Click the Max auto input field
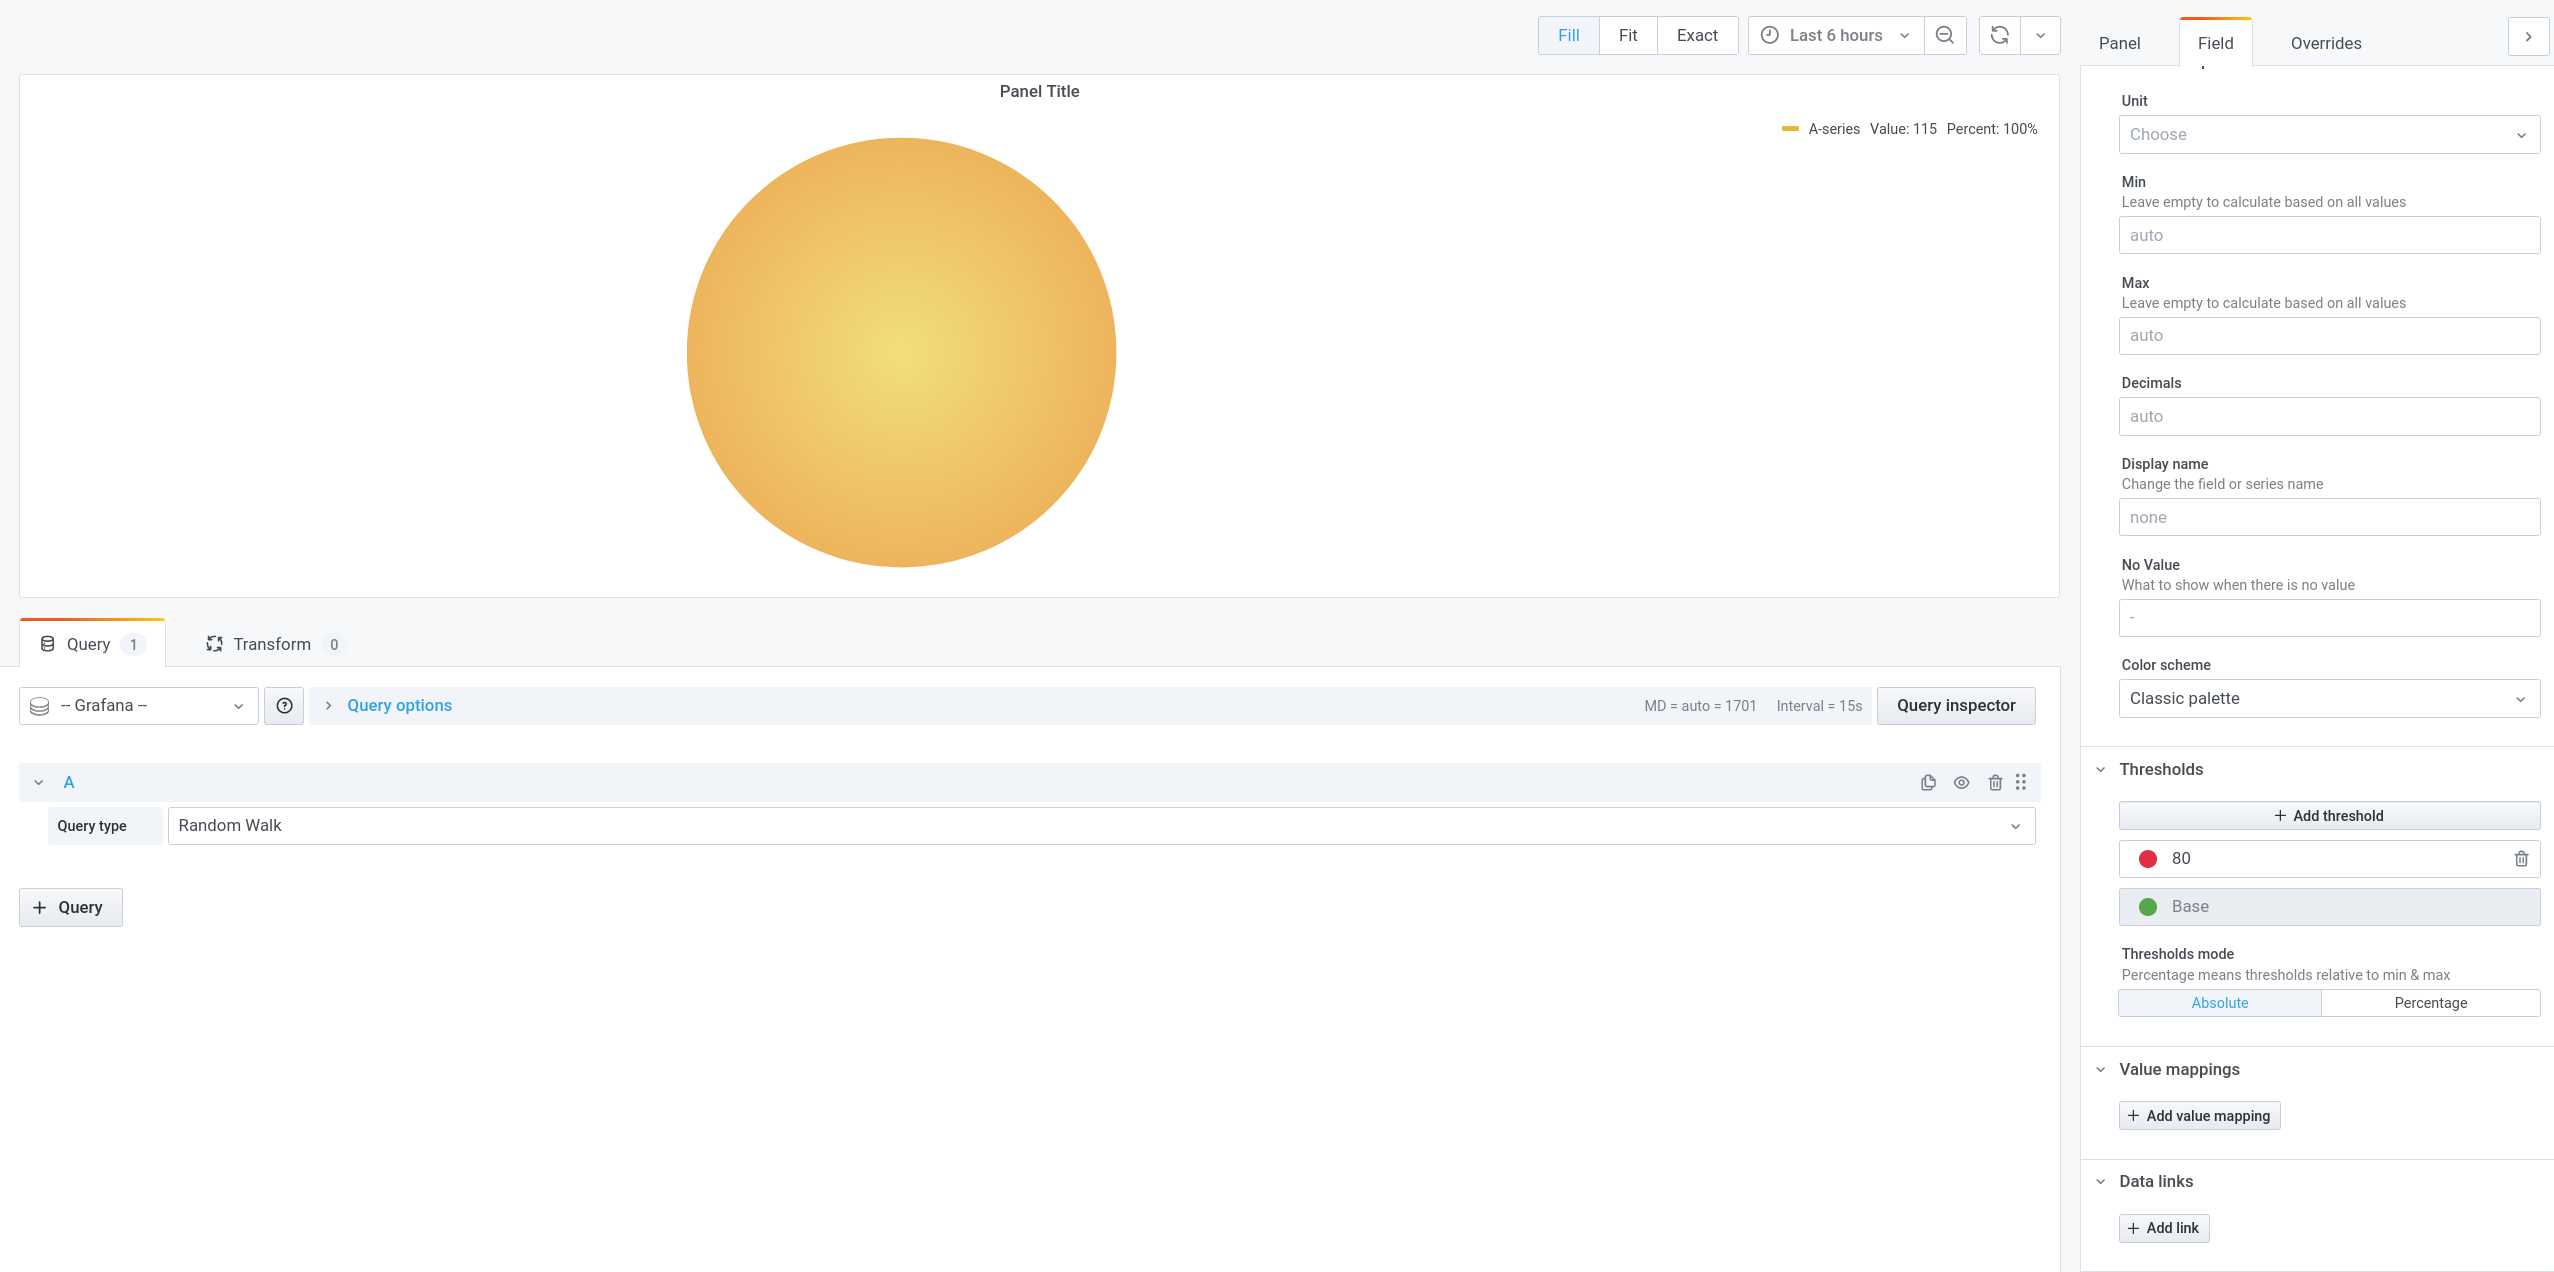2554x1272 pixels. click(2328, 335)
